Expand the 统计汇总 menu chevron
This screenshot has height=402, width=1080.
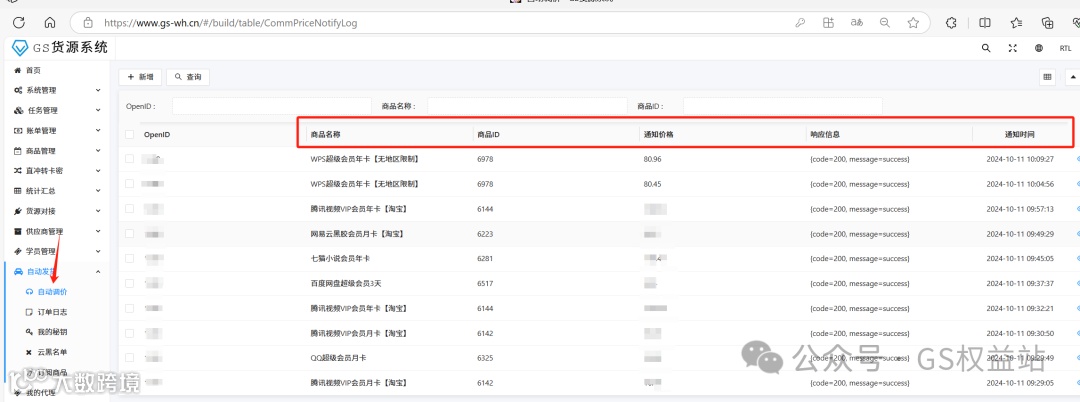click(x=98, y=191)
